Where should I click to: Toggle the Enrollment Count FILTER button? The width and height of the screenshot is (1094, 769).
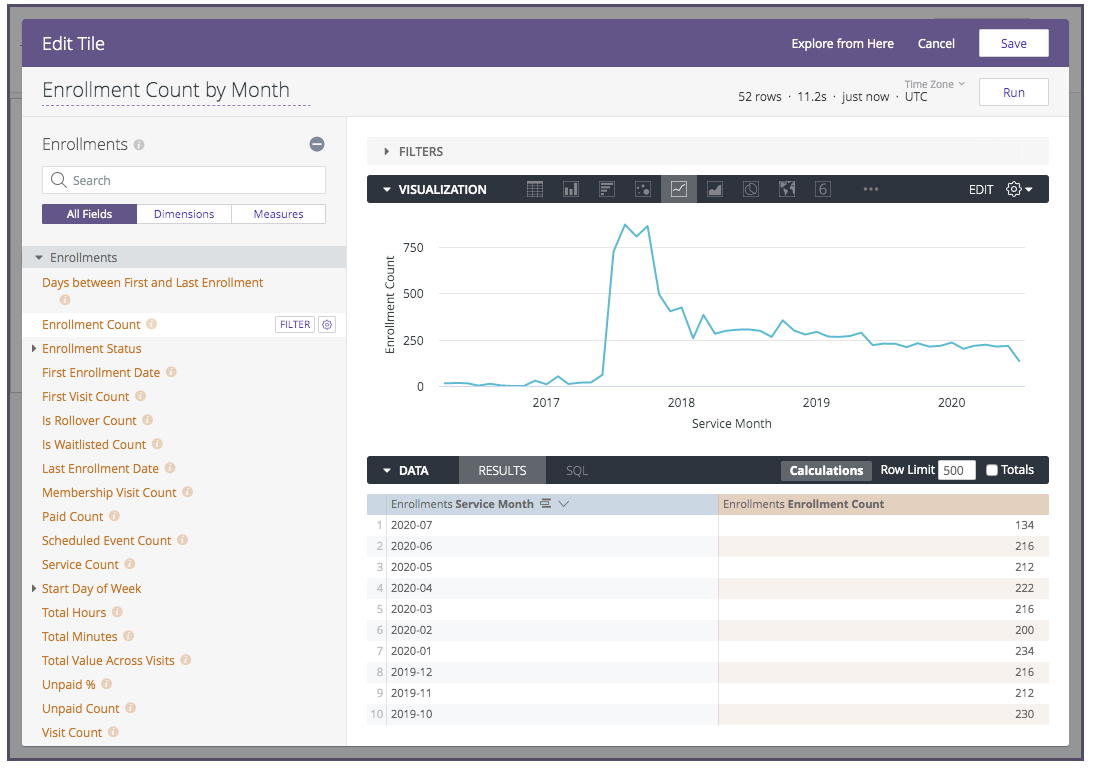click(295, 324)
